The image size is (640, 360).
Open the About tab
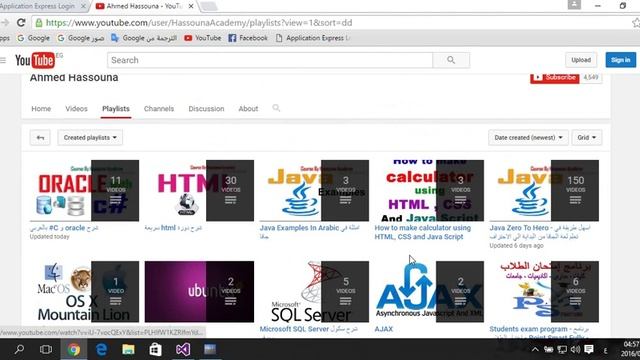pyautogui.click(x=248, y=109)
